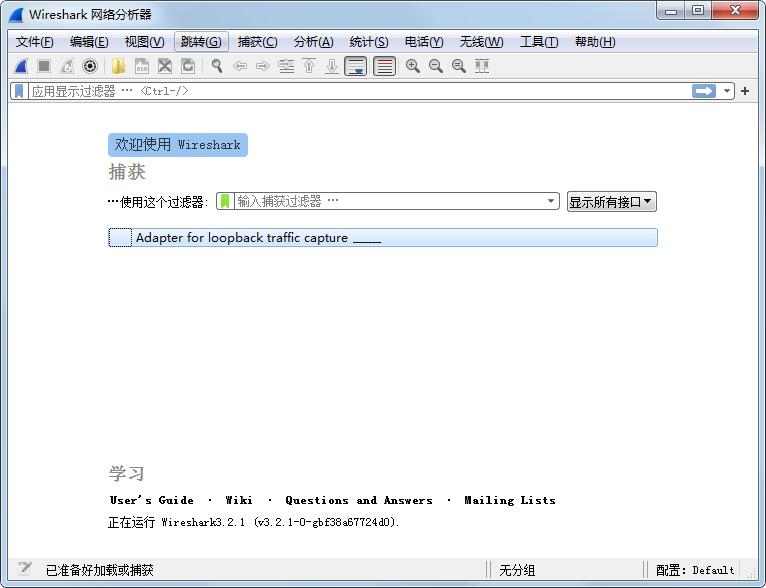Reload the capture file toolbar icon

188,66
